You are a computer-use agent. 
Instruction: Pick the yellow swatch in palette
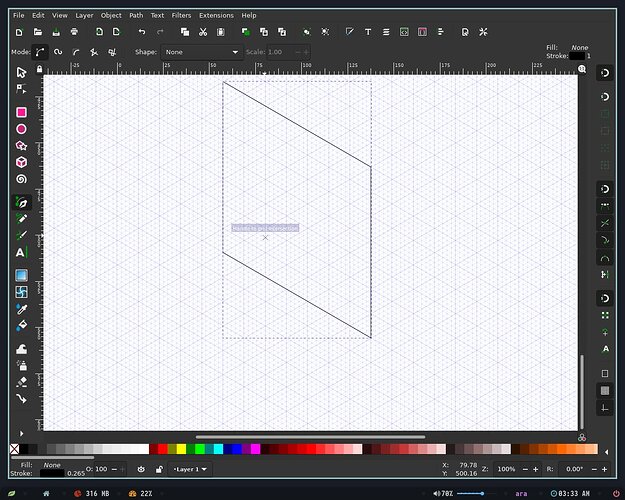181,449
